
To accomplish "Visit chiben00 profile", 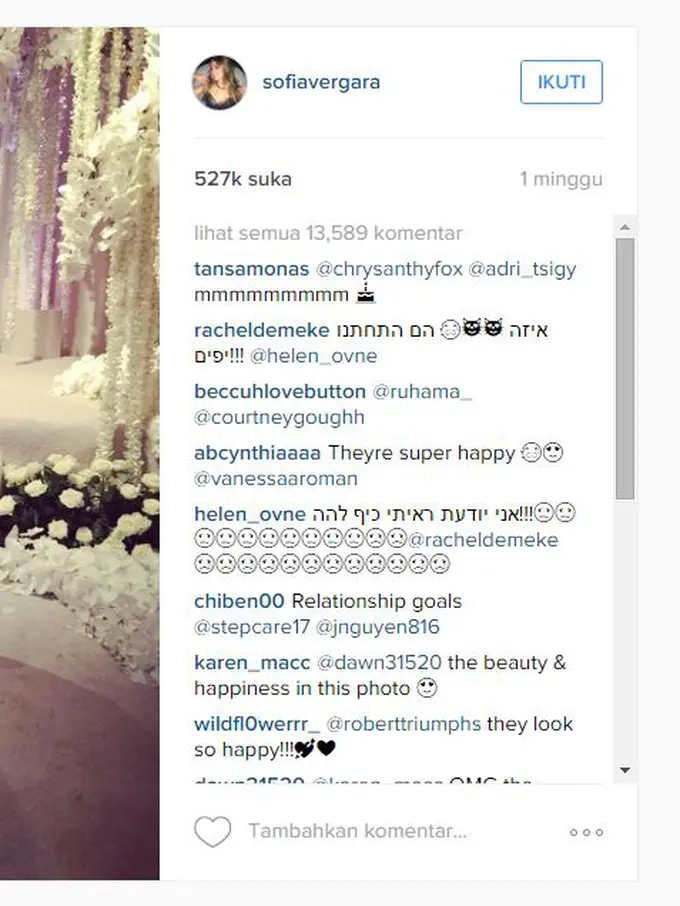I will 239,601.
